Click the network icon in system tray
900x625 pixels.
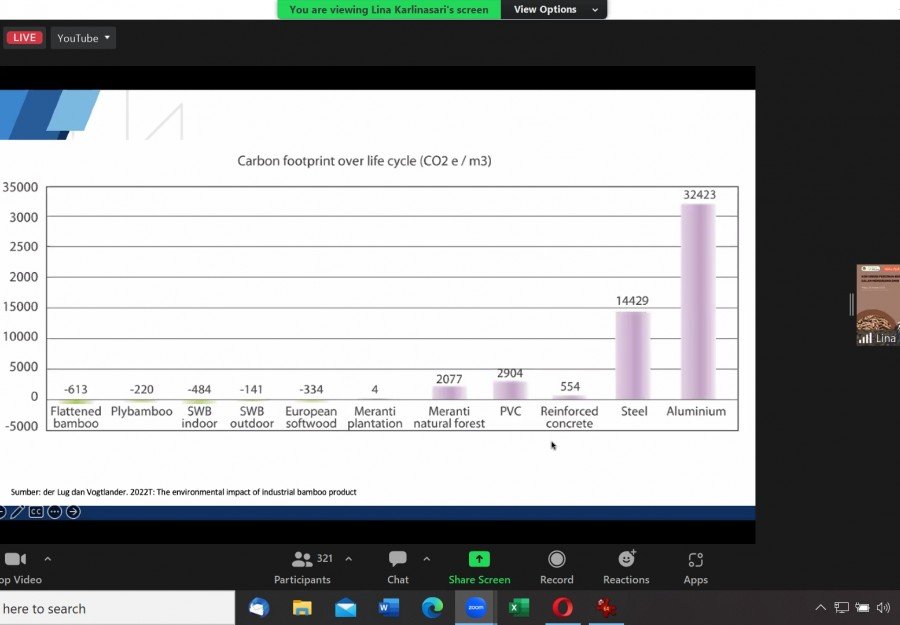pos(841,607)
